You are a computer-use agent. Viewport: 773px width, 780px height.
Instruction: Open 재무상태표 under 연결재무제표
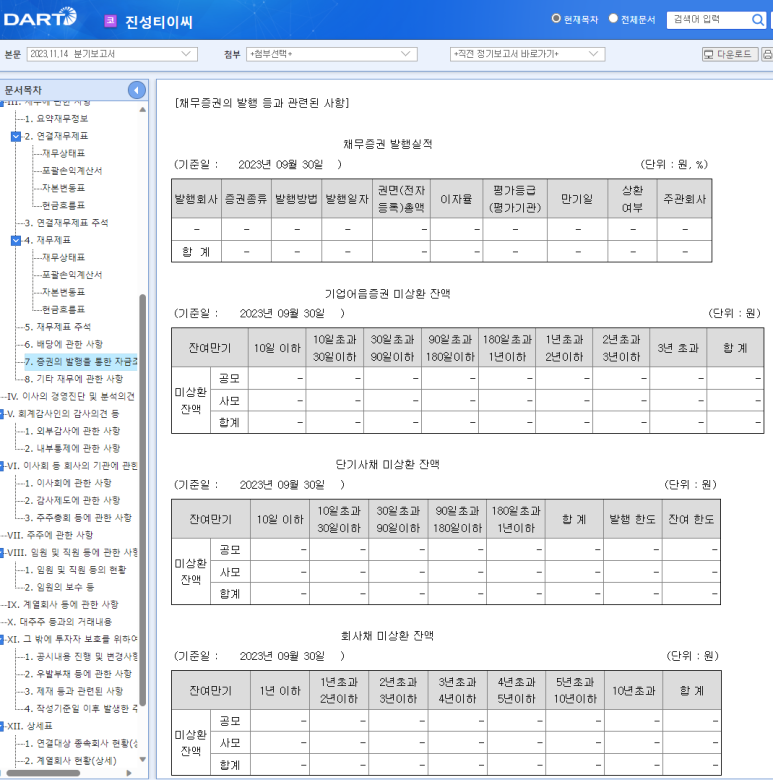click(x=63, y=153)
